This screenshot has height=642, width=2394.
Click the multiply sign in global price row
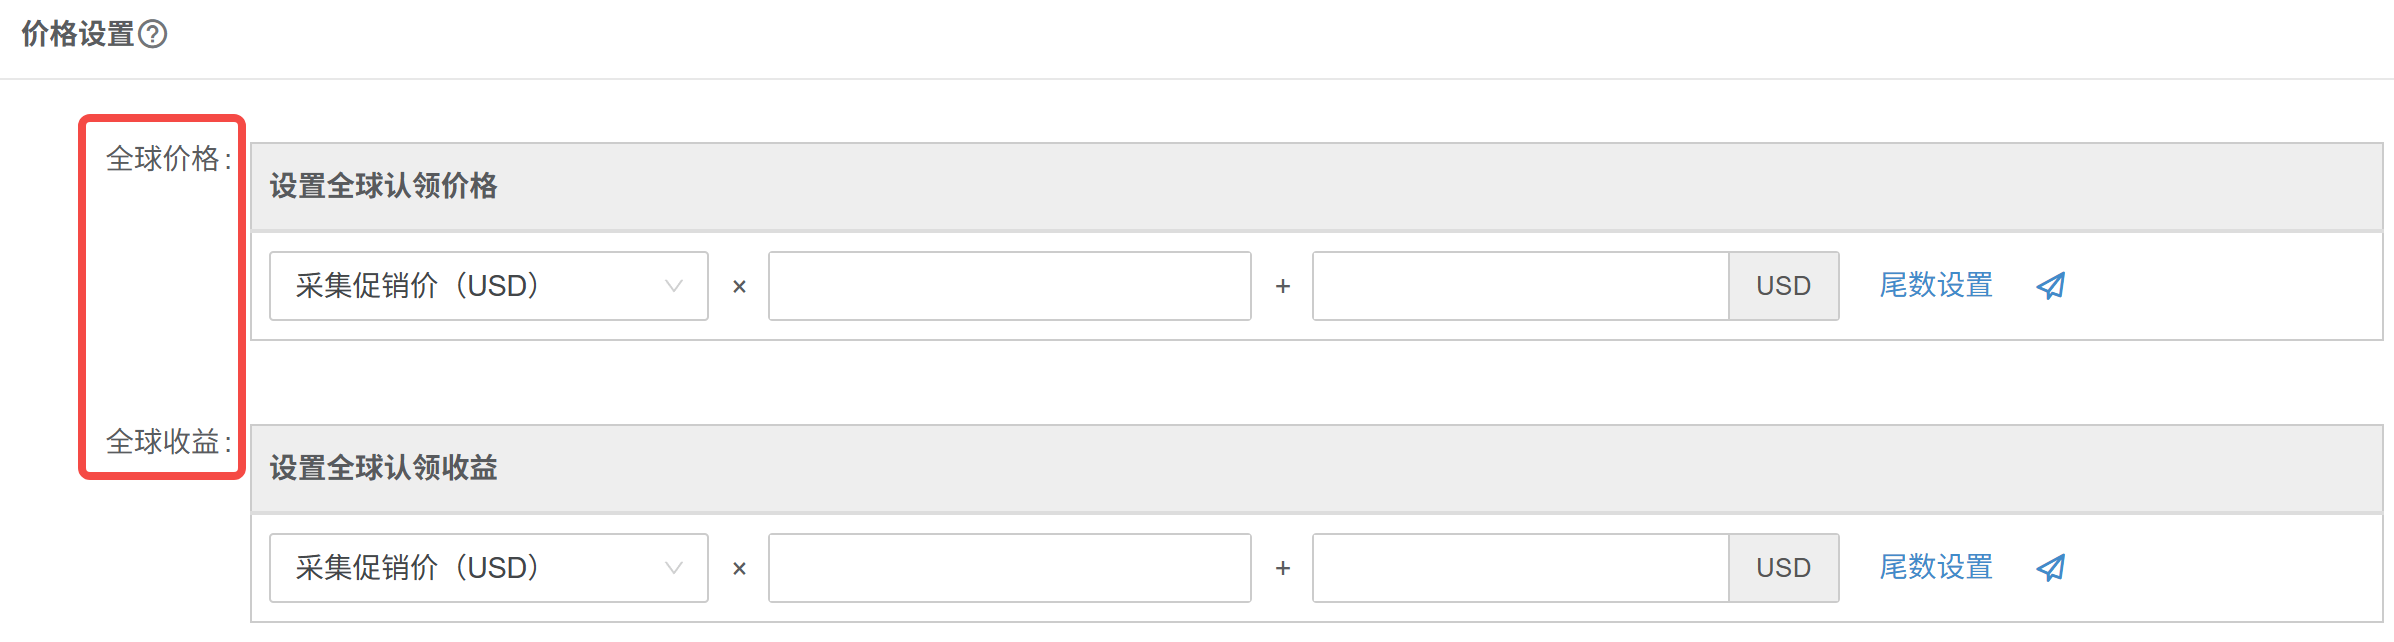point(739,287)
